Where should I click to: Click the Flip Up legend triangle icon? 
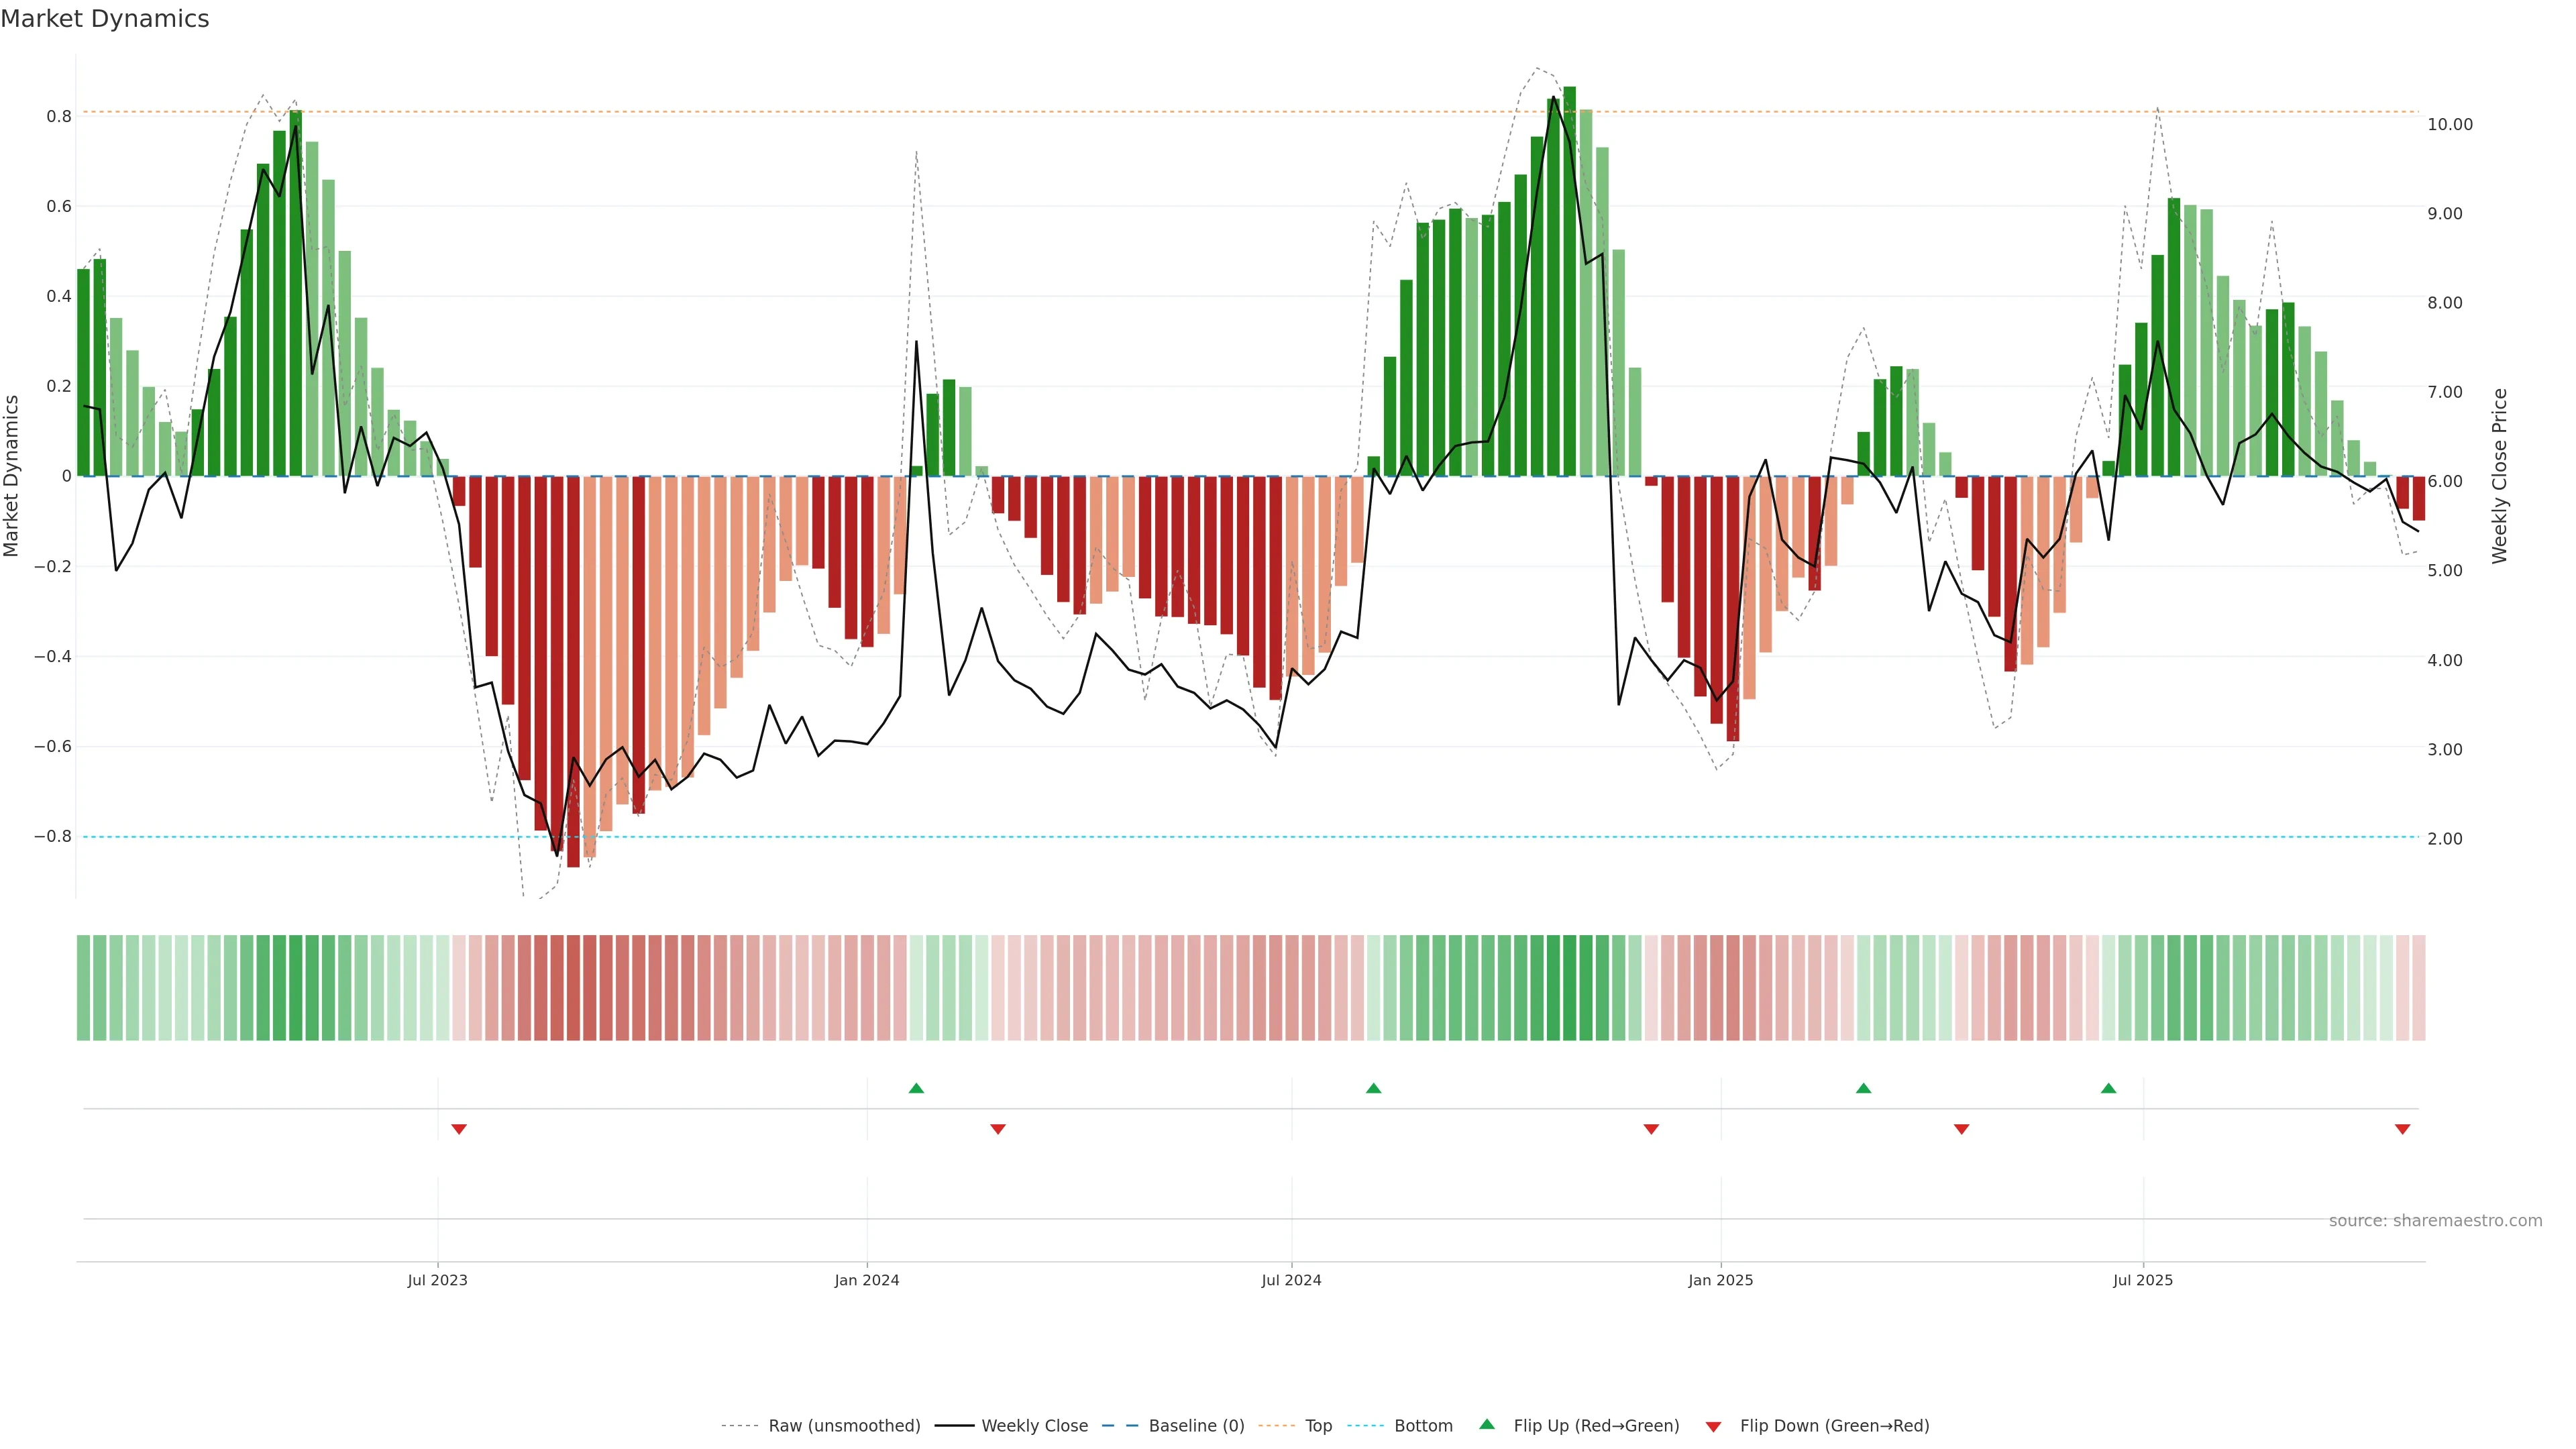[1486, 1424]
